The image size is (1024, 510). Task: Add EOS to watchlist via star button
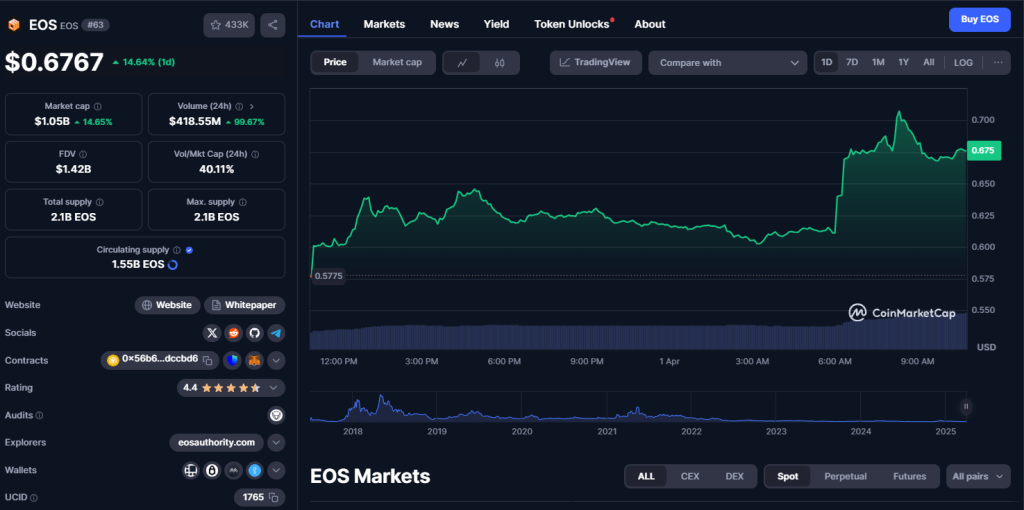[229, 25]
